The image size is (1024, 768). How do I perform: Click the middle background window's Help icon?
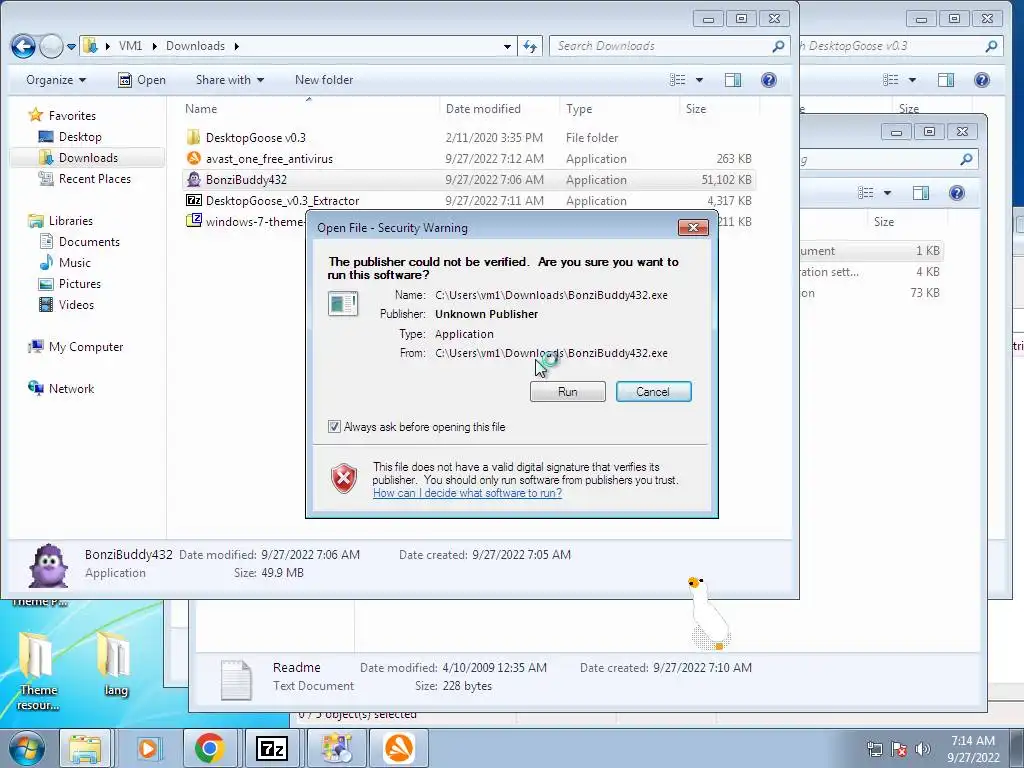(957, 193)
